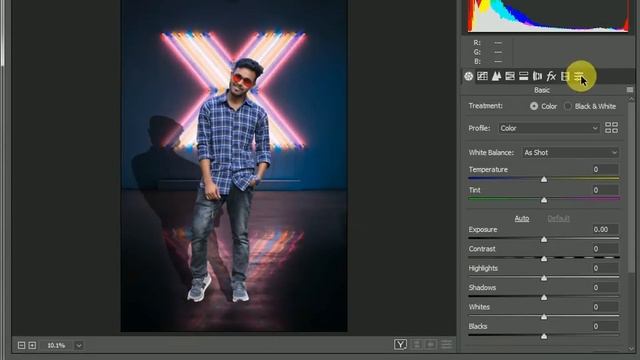Click the panel scrollbar up arrow

coord(631,99)
